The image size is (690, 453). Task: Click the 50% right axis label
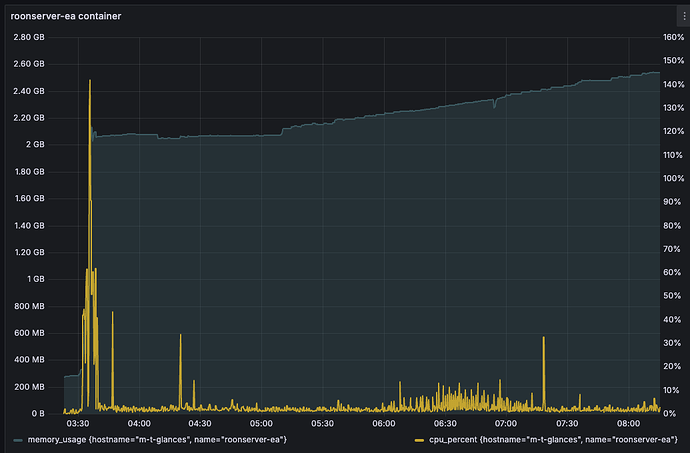tap(672, 296)
